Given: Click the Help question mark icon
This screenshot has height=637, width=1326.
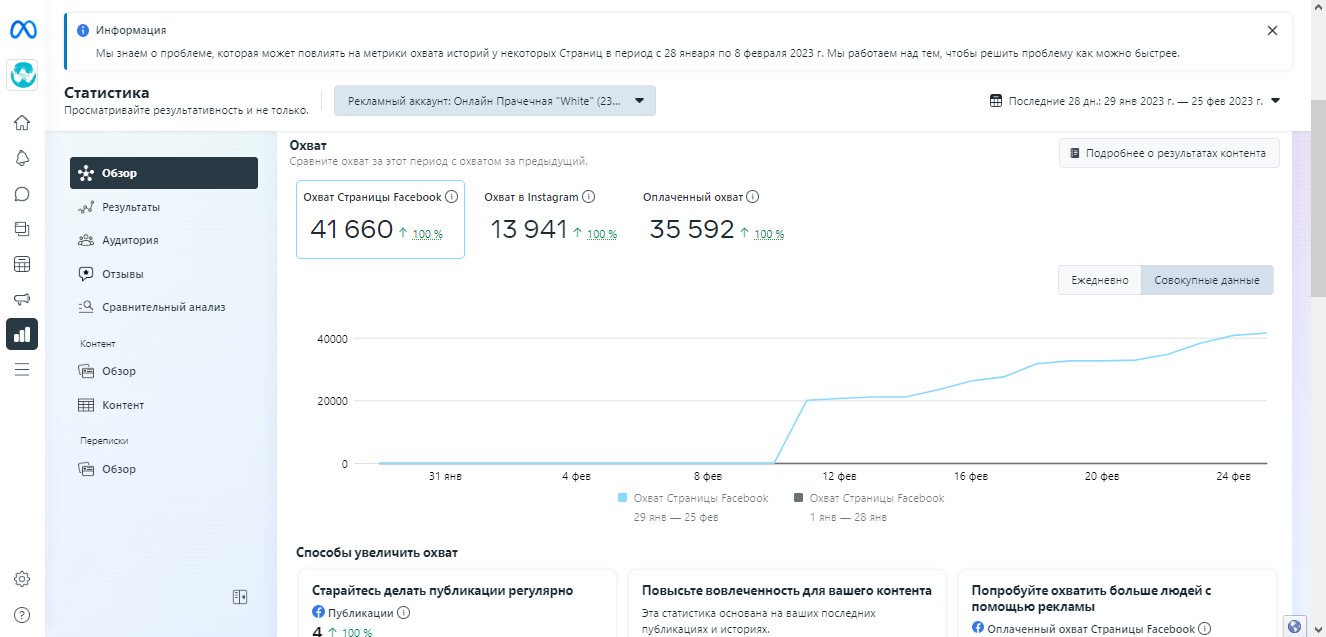Looking at the screenshot, I should click(x=22, y=614).
